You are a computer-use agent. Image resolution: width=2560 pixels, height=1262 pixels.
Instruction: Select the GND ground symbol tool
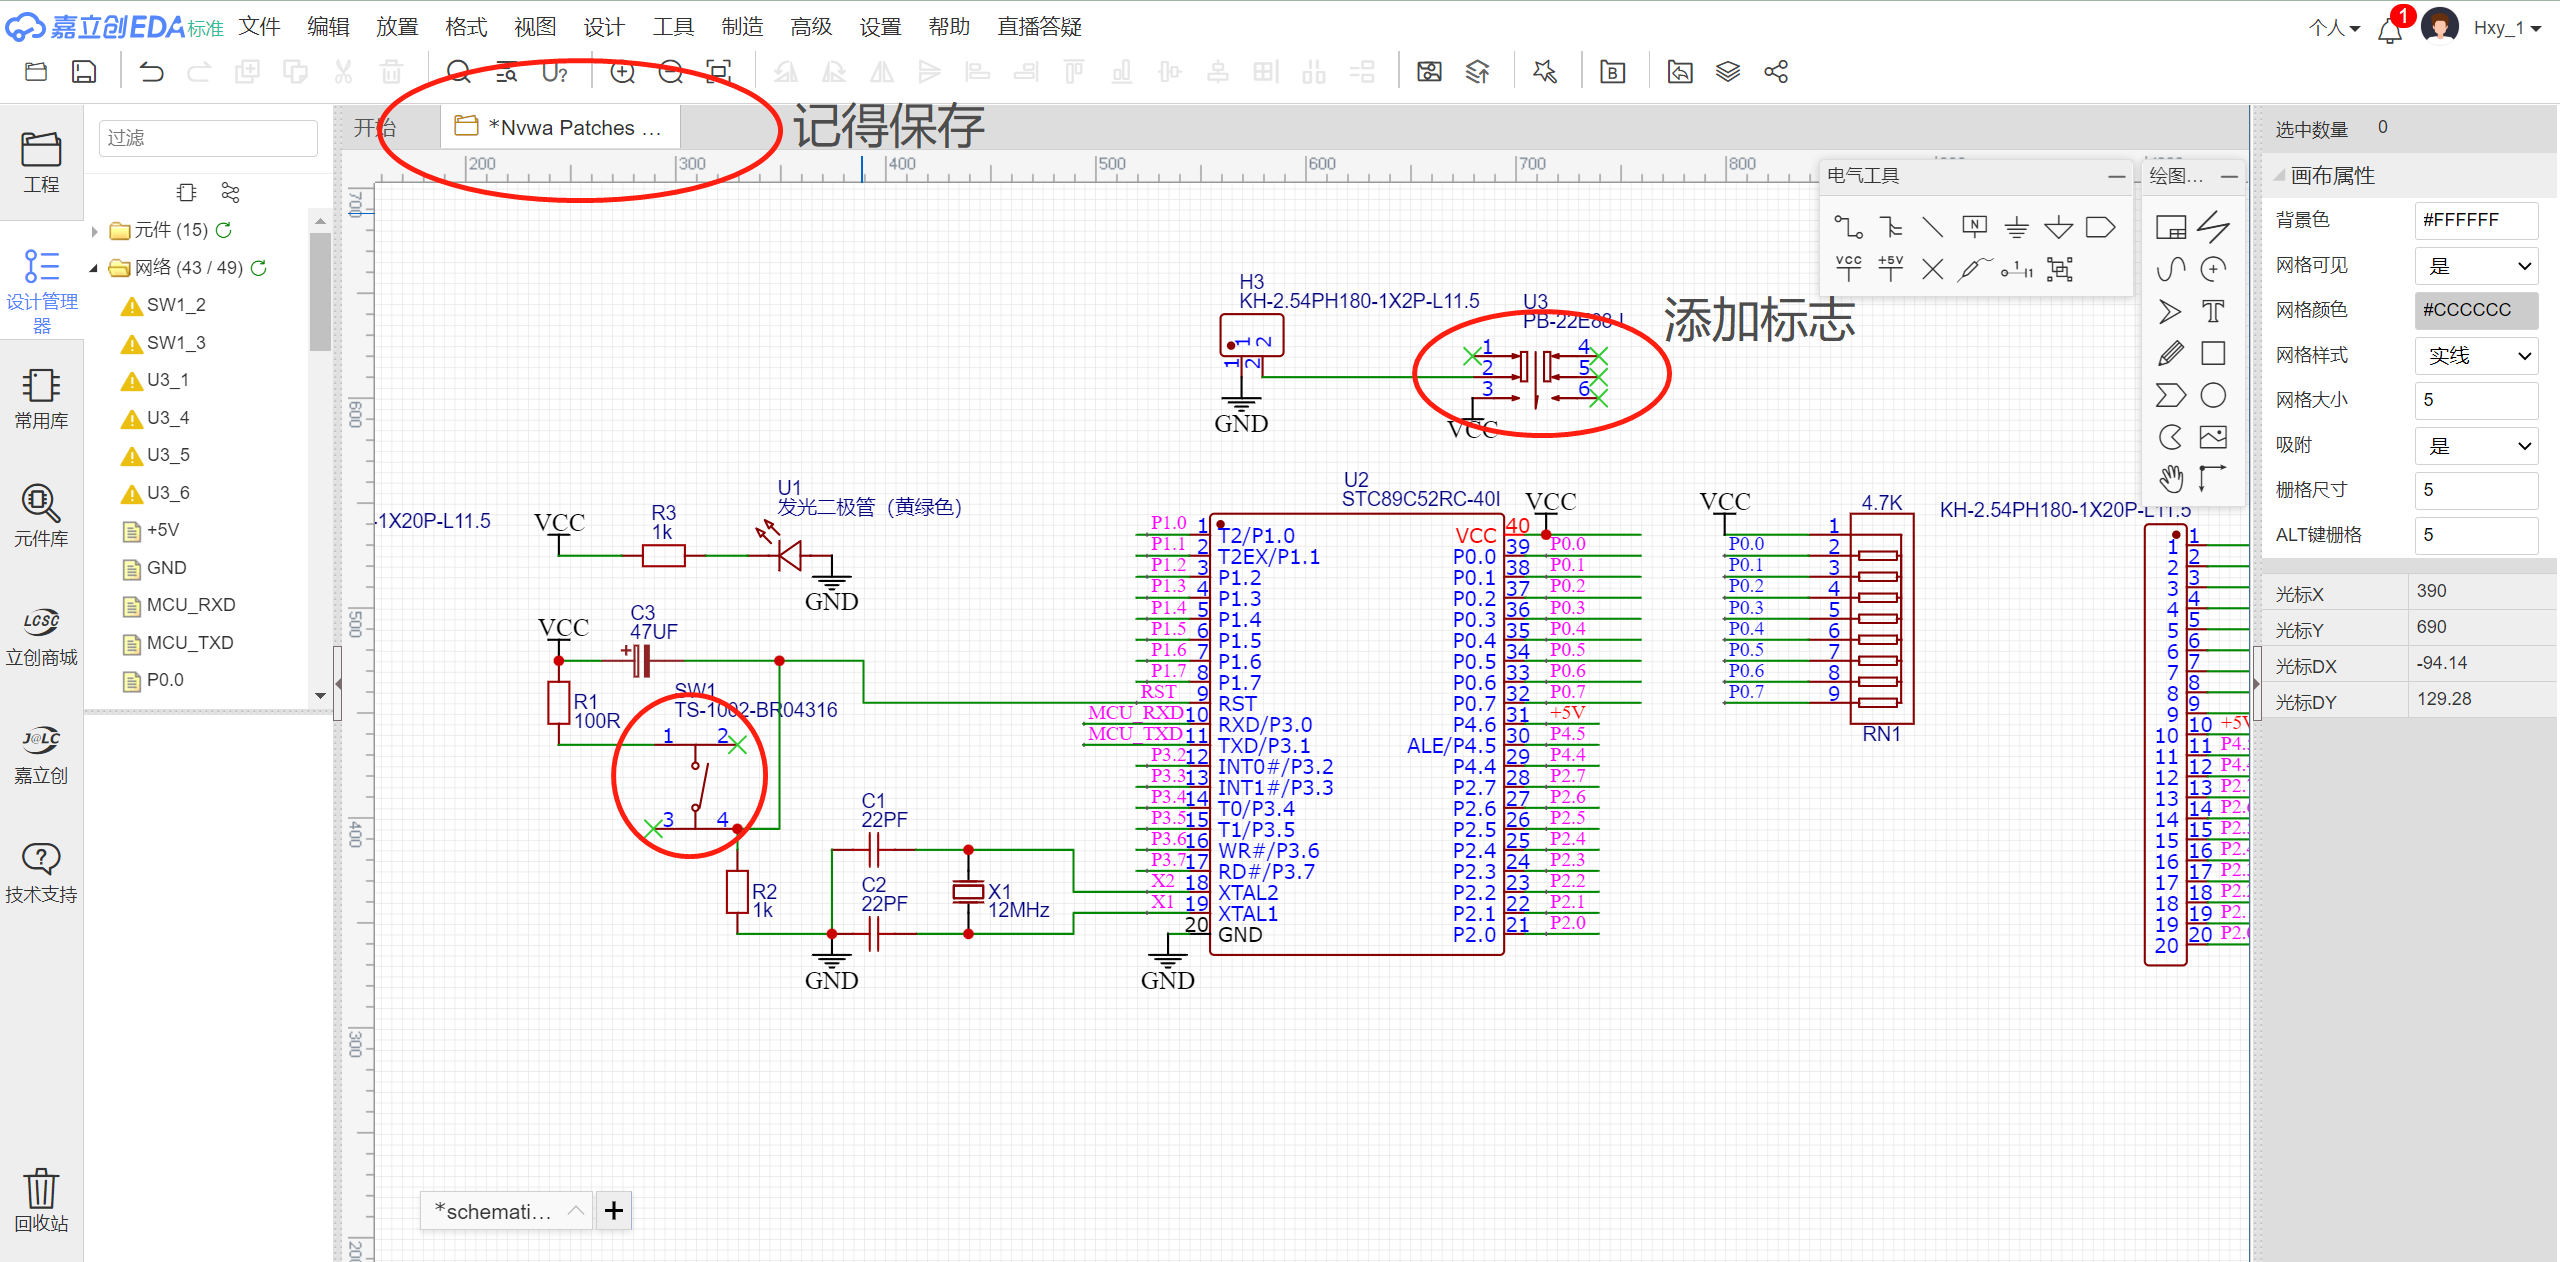point(2016,227)
